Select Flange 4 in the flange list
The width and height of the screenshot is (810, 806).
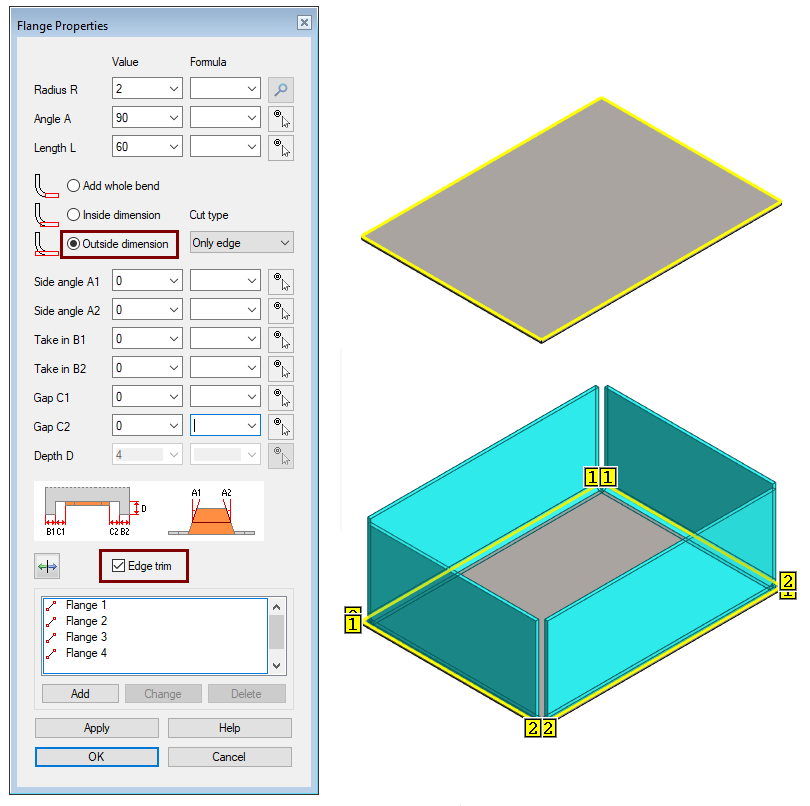(x=86, y=653)
